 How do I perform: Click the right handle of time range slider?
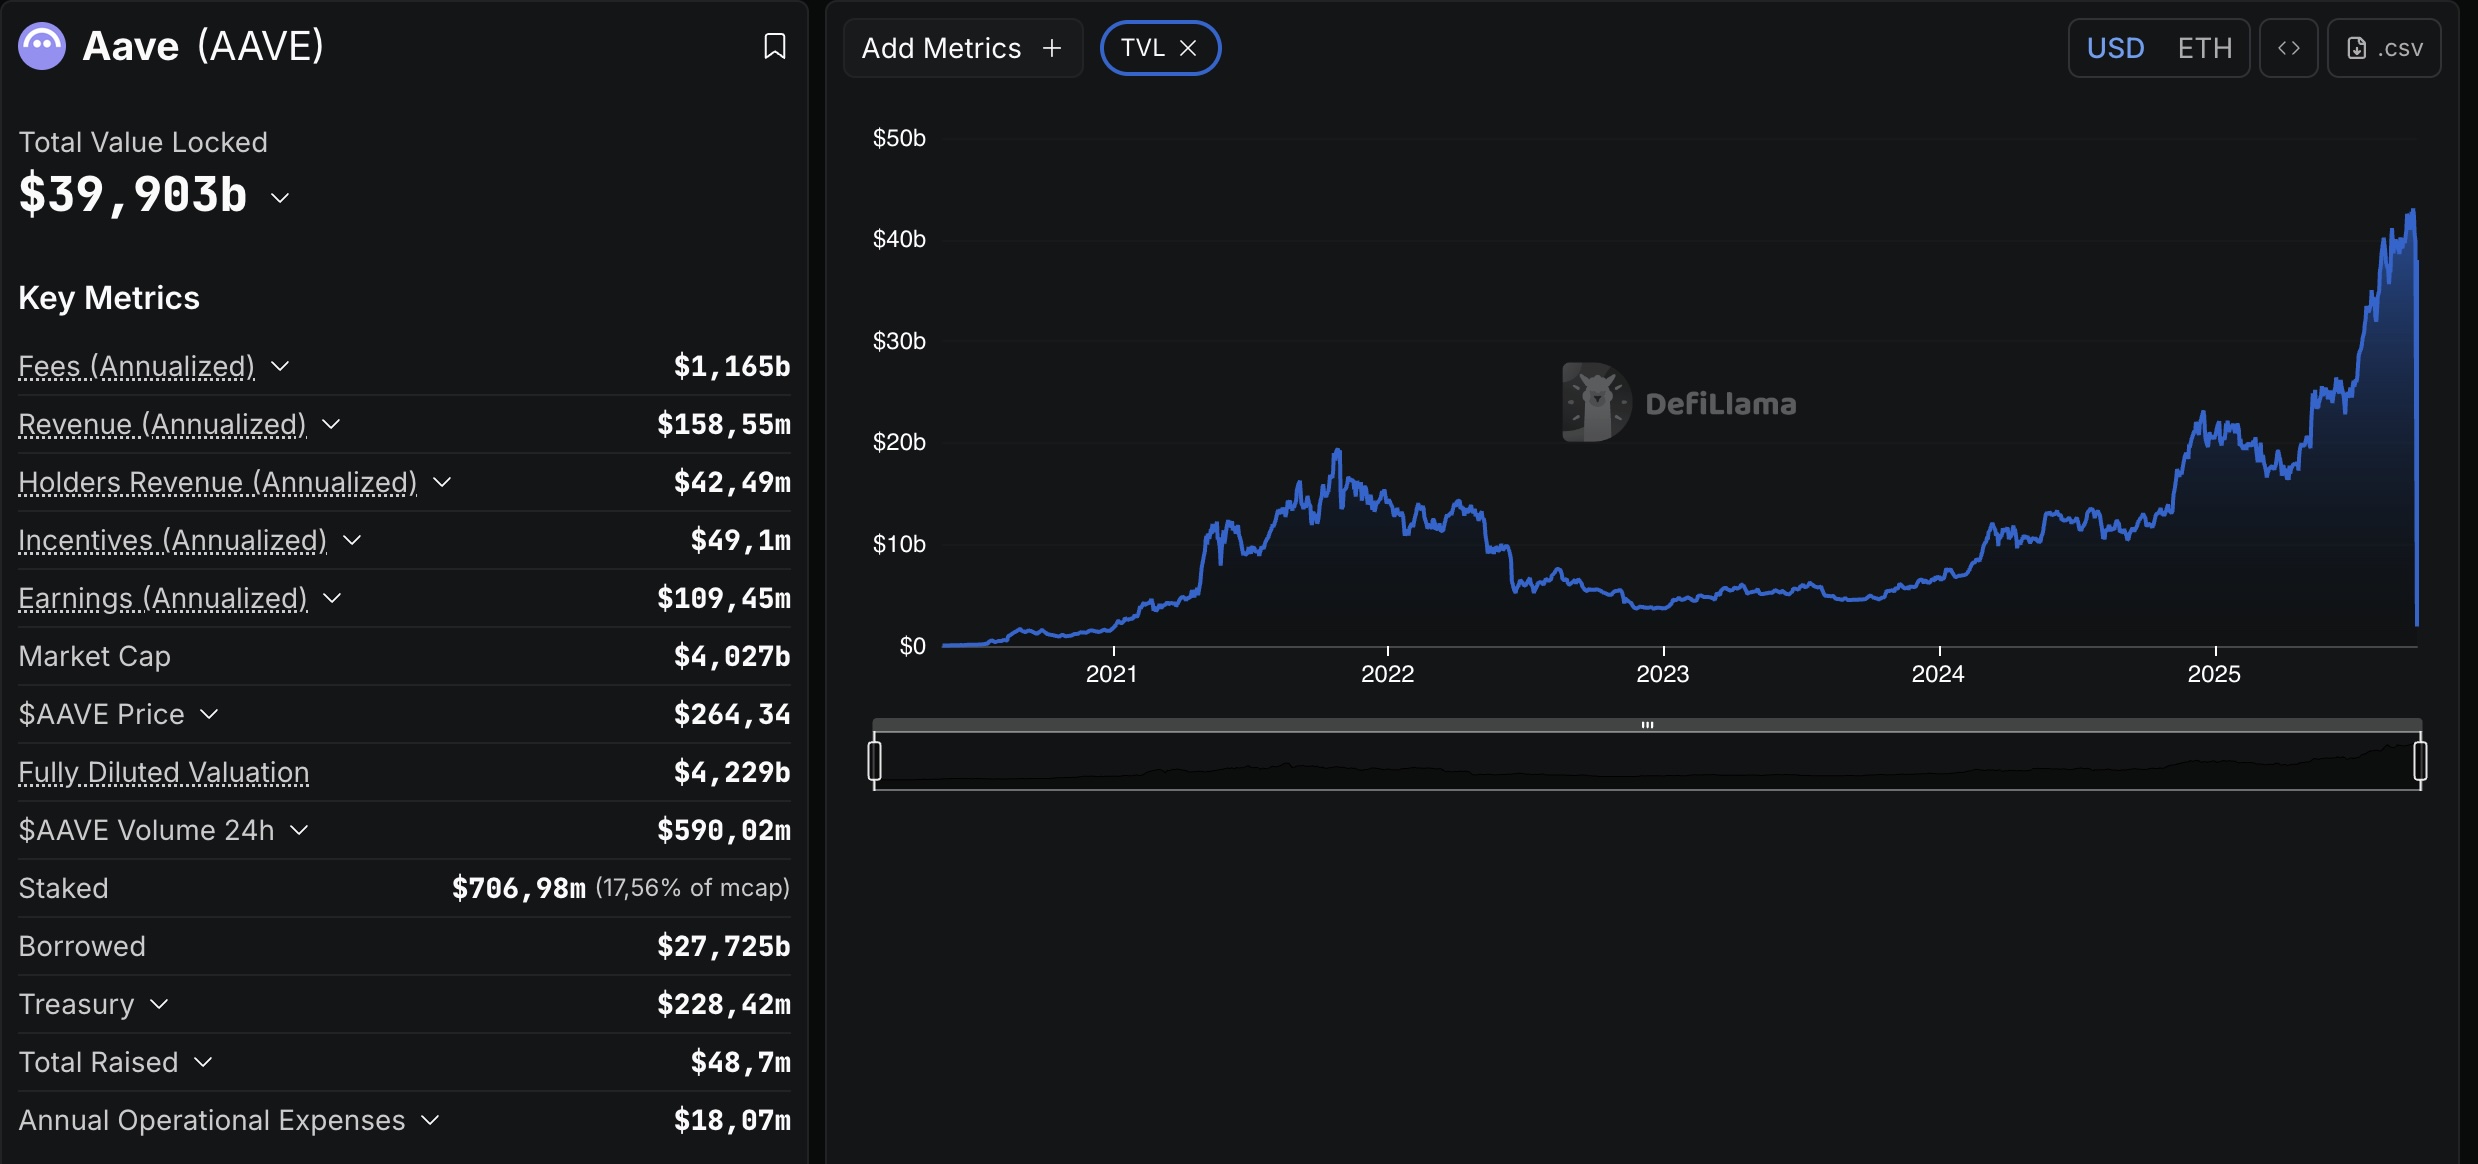click(x=2420, y=761)
